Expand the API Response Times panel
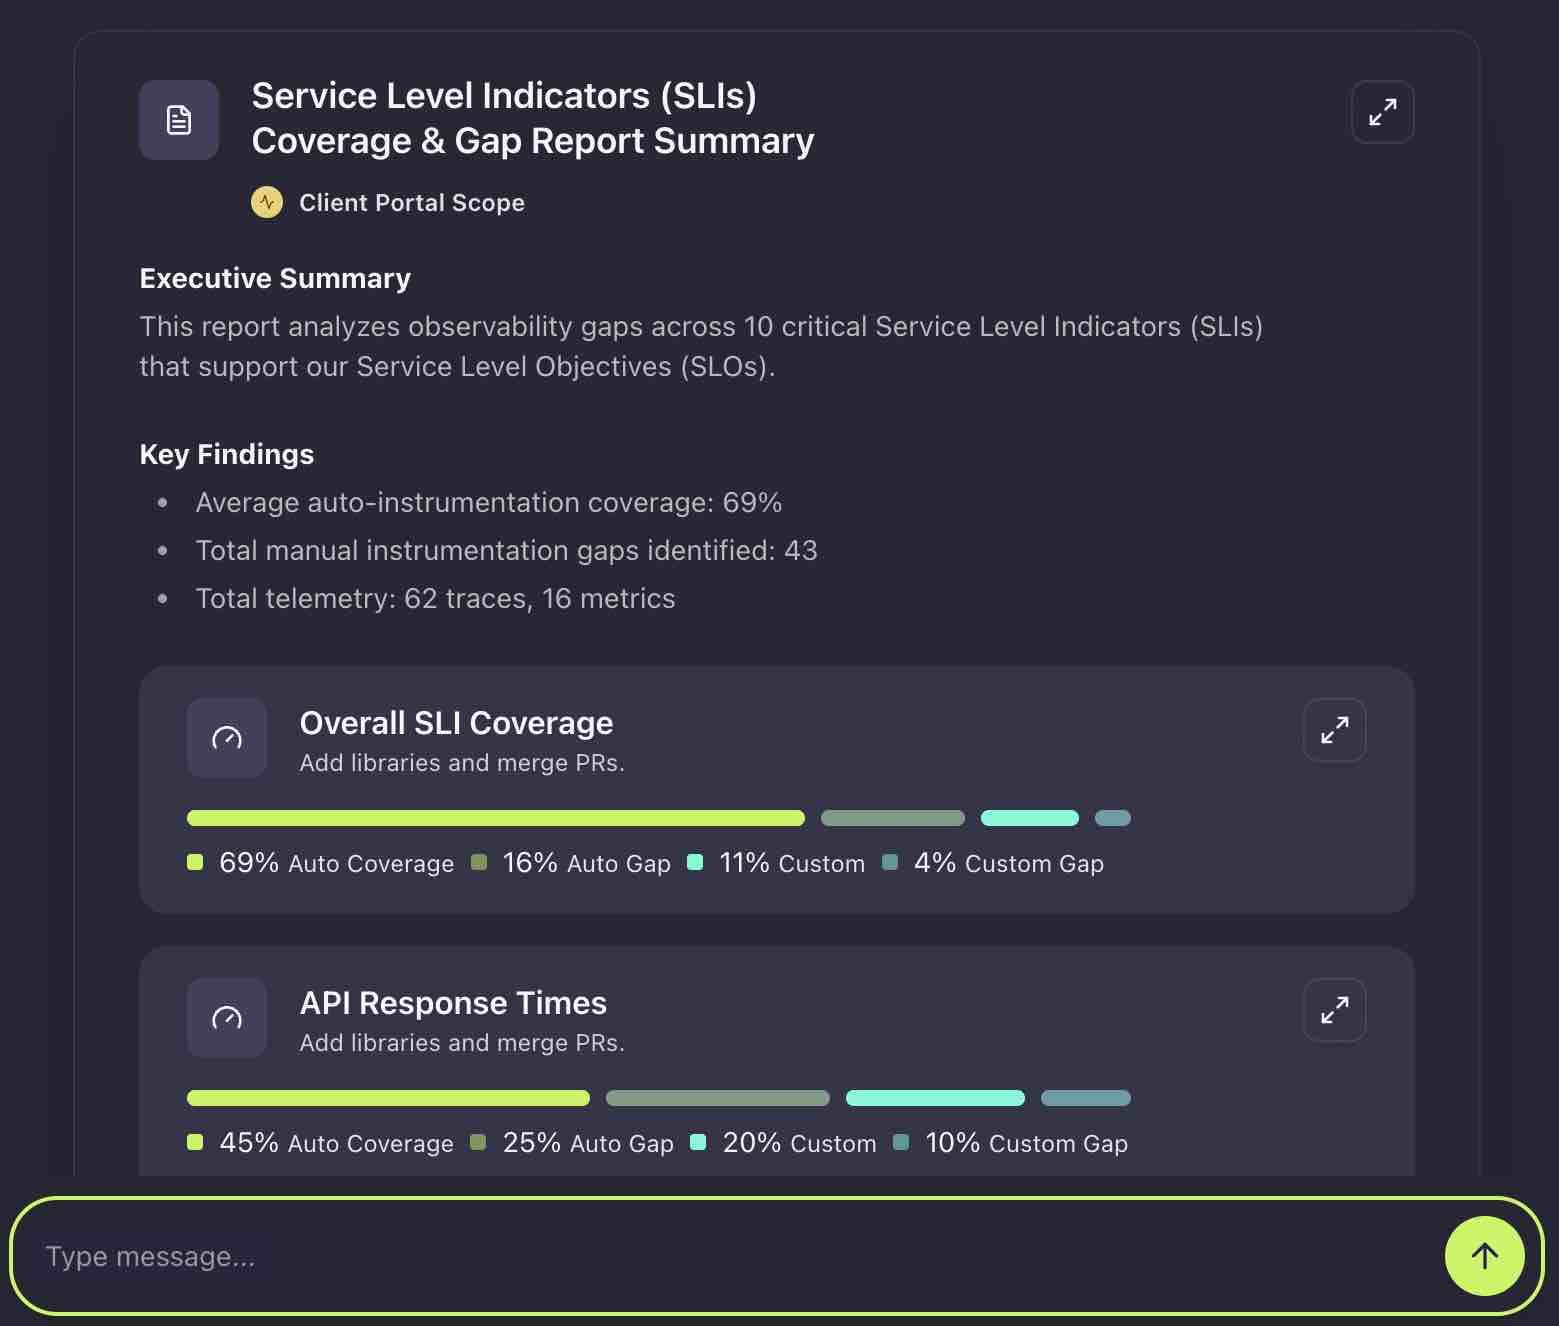The image size is (1559, 1326). (x=1334, y=1010)
